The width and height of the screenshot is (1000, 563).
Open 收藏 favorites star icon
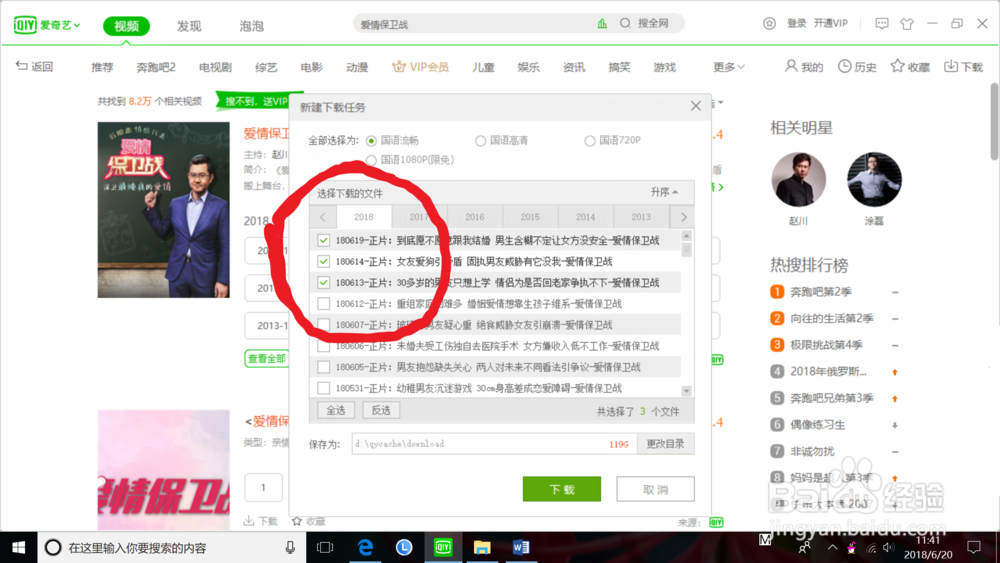[897, 66]
